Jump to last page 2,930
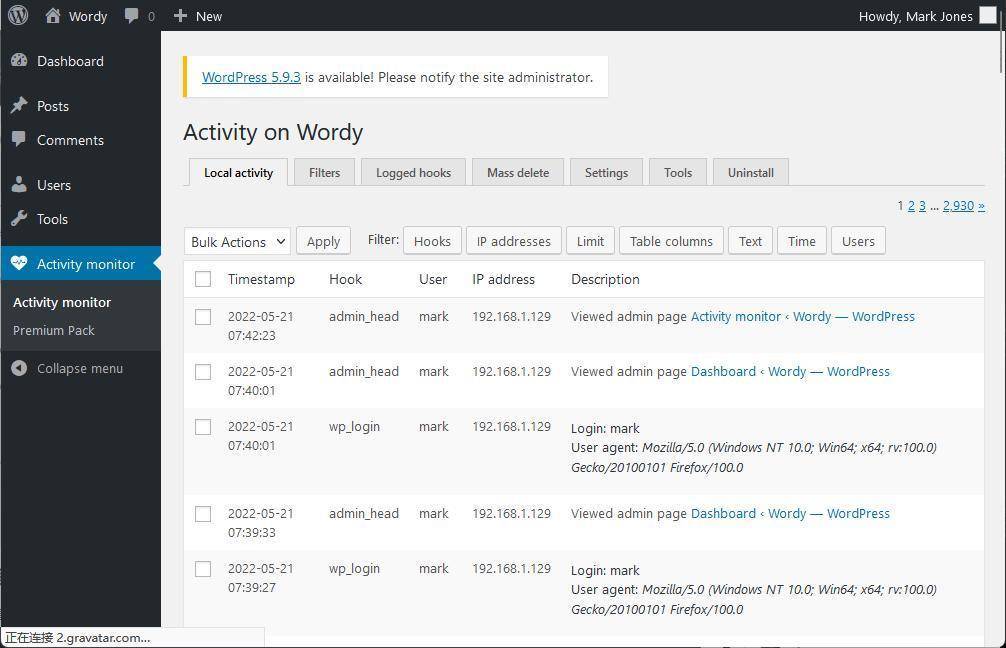 958,205
